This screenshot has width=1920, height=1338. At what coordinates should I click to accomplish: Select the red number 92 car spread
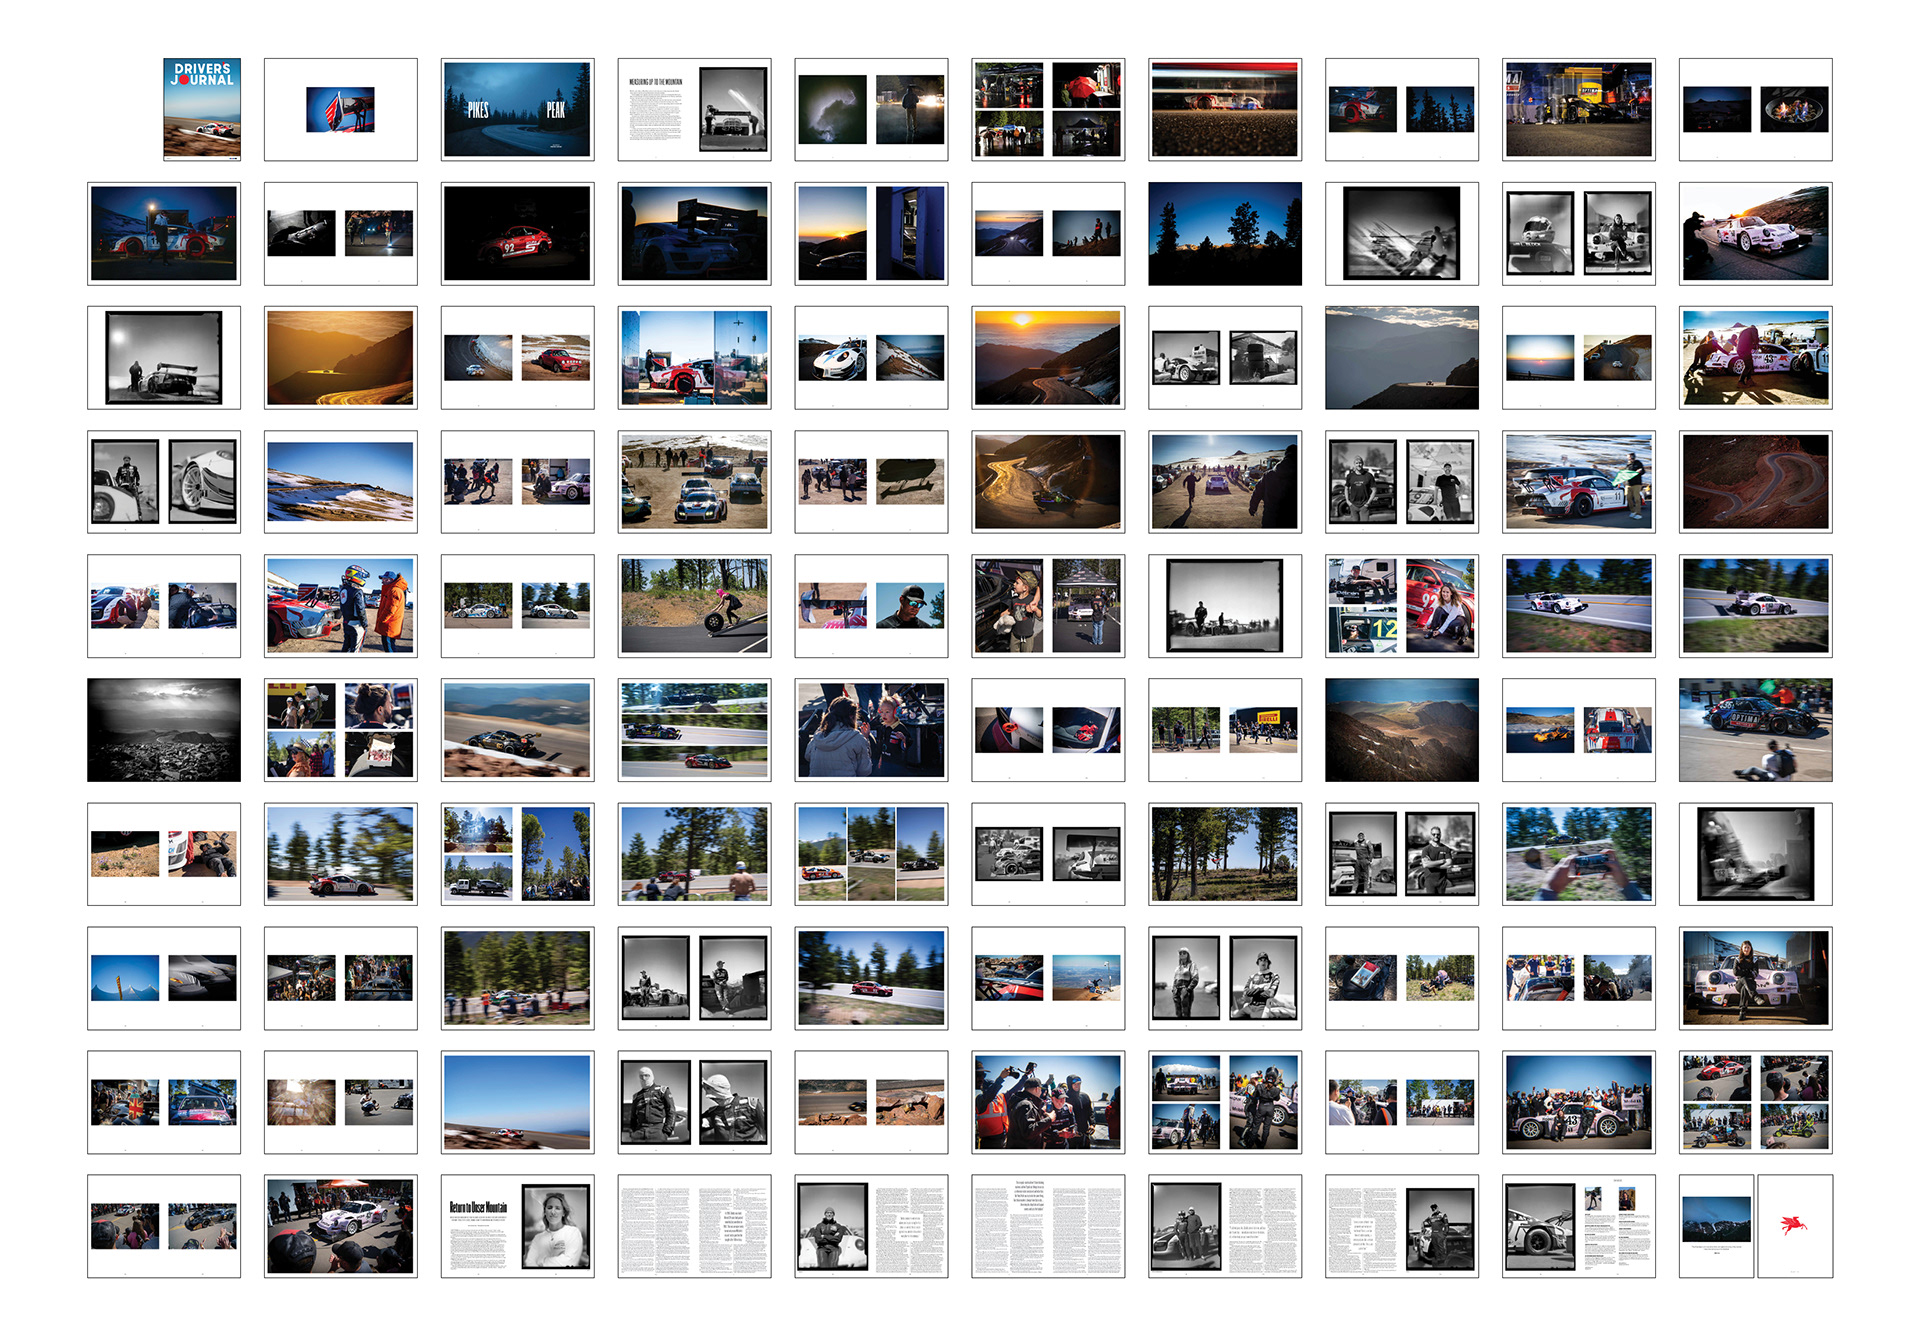pyautogui.click(x=517, y=233)
